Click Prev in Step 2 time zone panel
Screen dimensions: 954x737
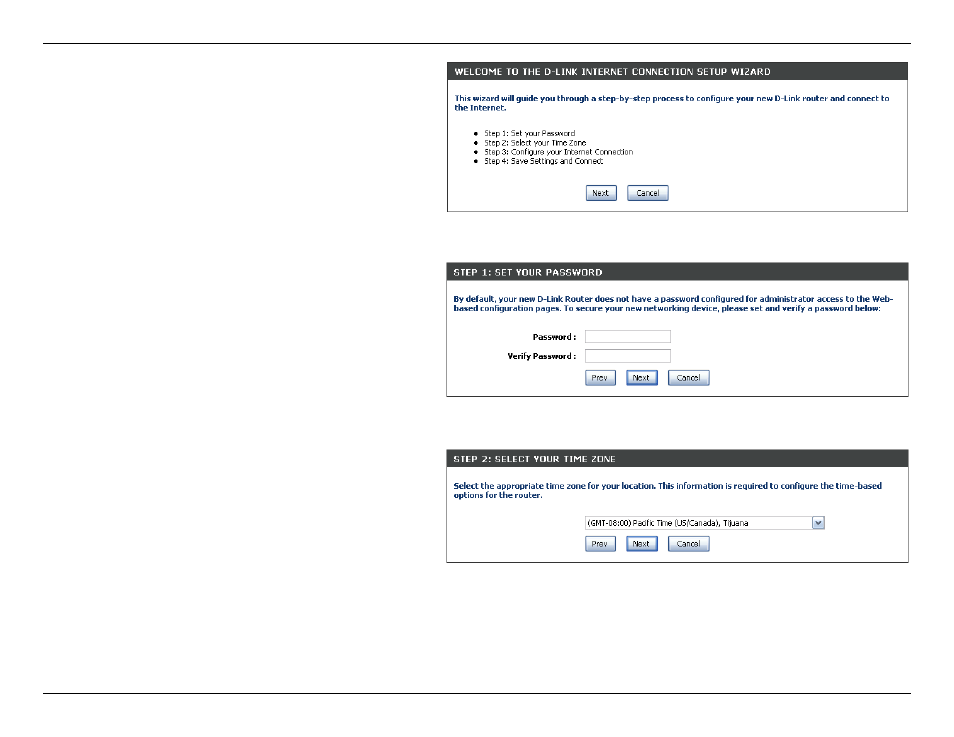pos(600,544)
